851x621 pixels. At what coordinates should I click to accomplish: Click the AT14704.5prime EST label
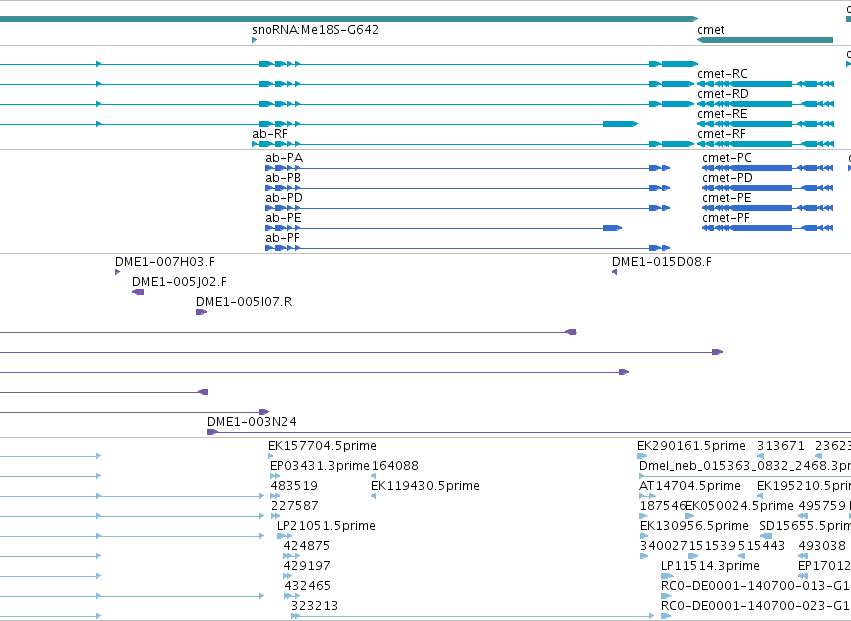click(x=690, y=486)
